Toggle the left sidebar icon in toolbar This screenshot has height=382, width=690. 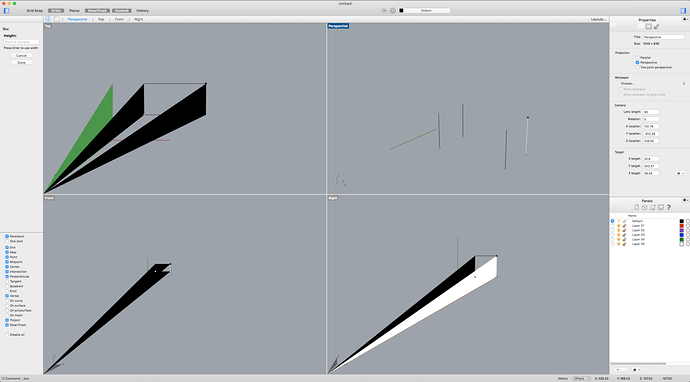(6, 11)
